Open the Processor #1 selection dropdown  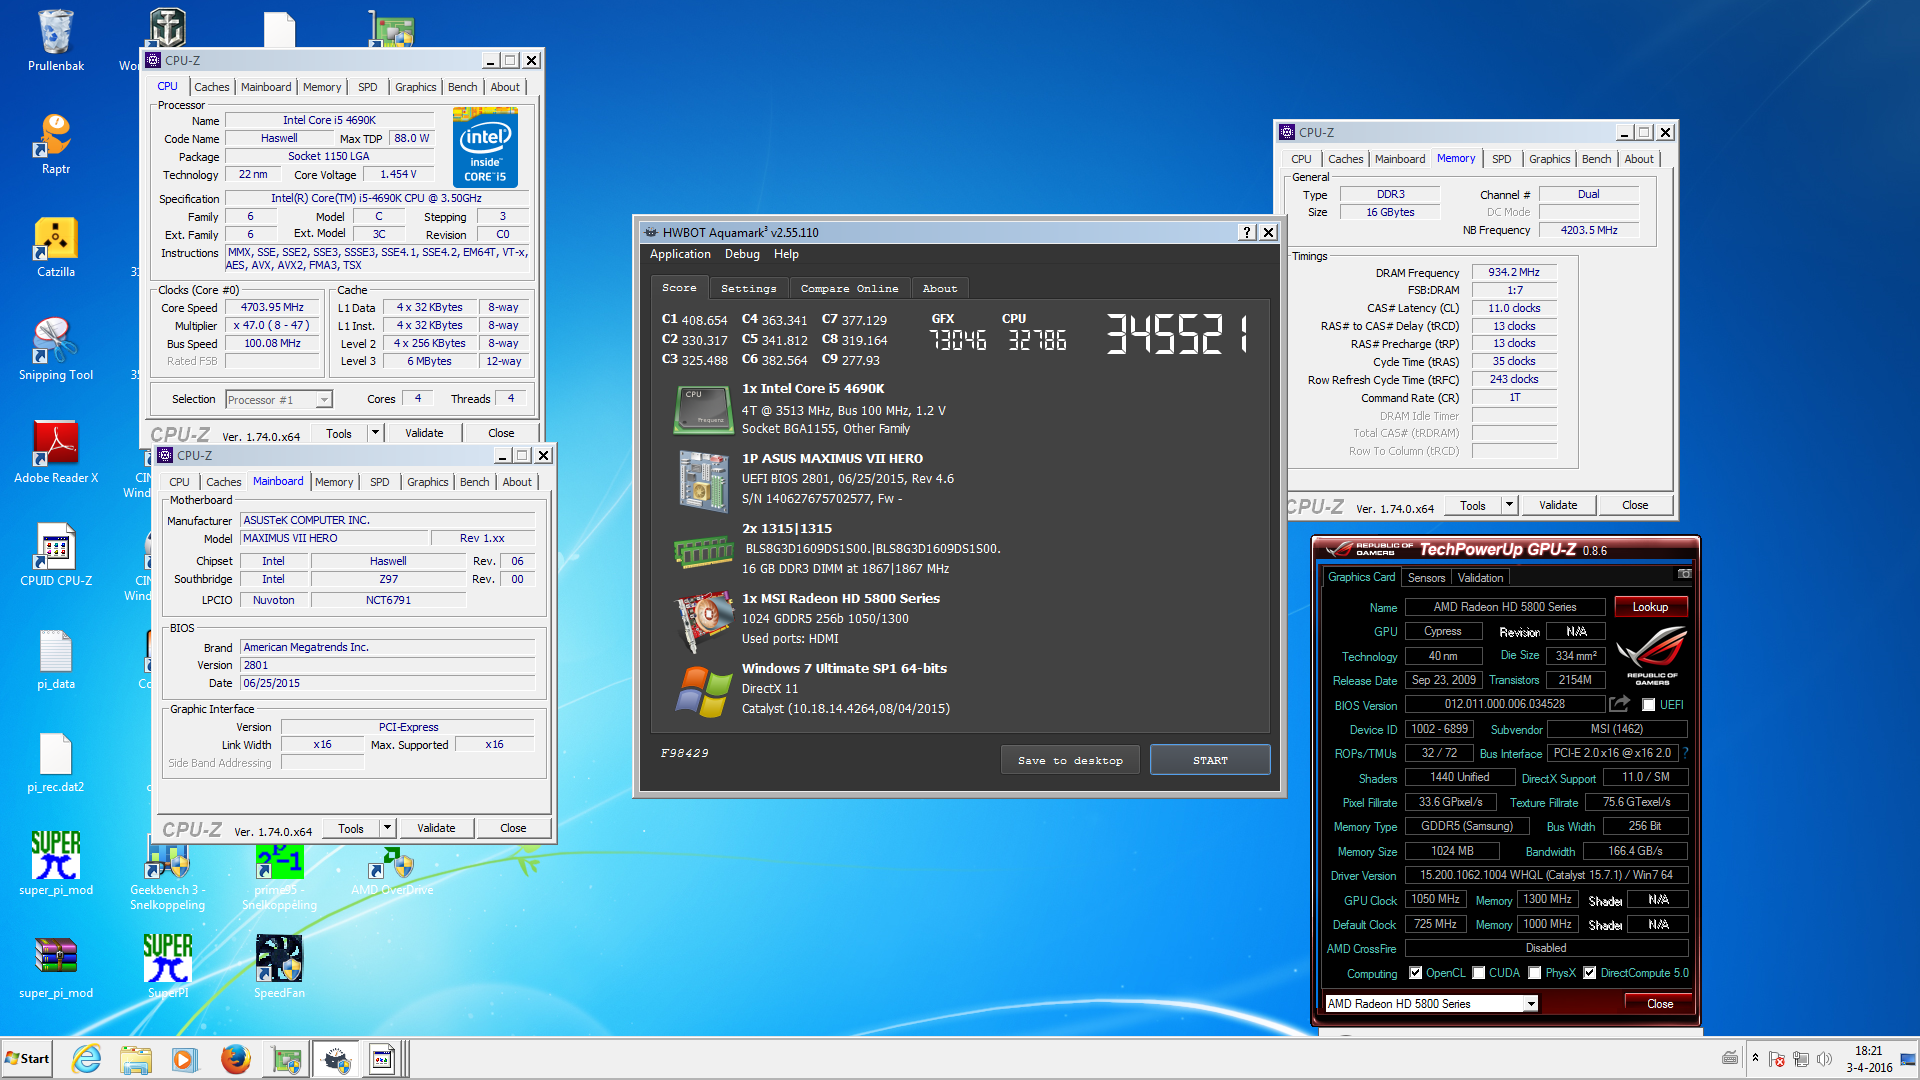tap(323, 400)
